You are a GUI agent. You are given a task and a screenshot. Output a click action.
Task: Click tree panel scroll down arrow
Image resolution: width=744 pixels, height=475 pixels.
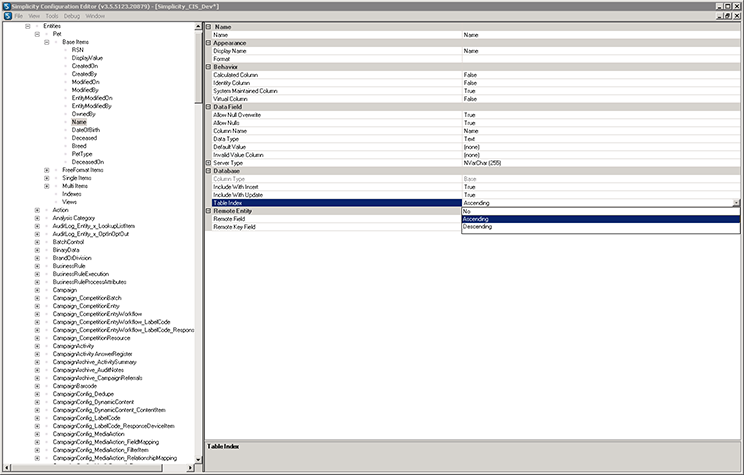click(198, 459)
